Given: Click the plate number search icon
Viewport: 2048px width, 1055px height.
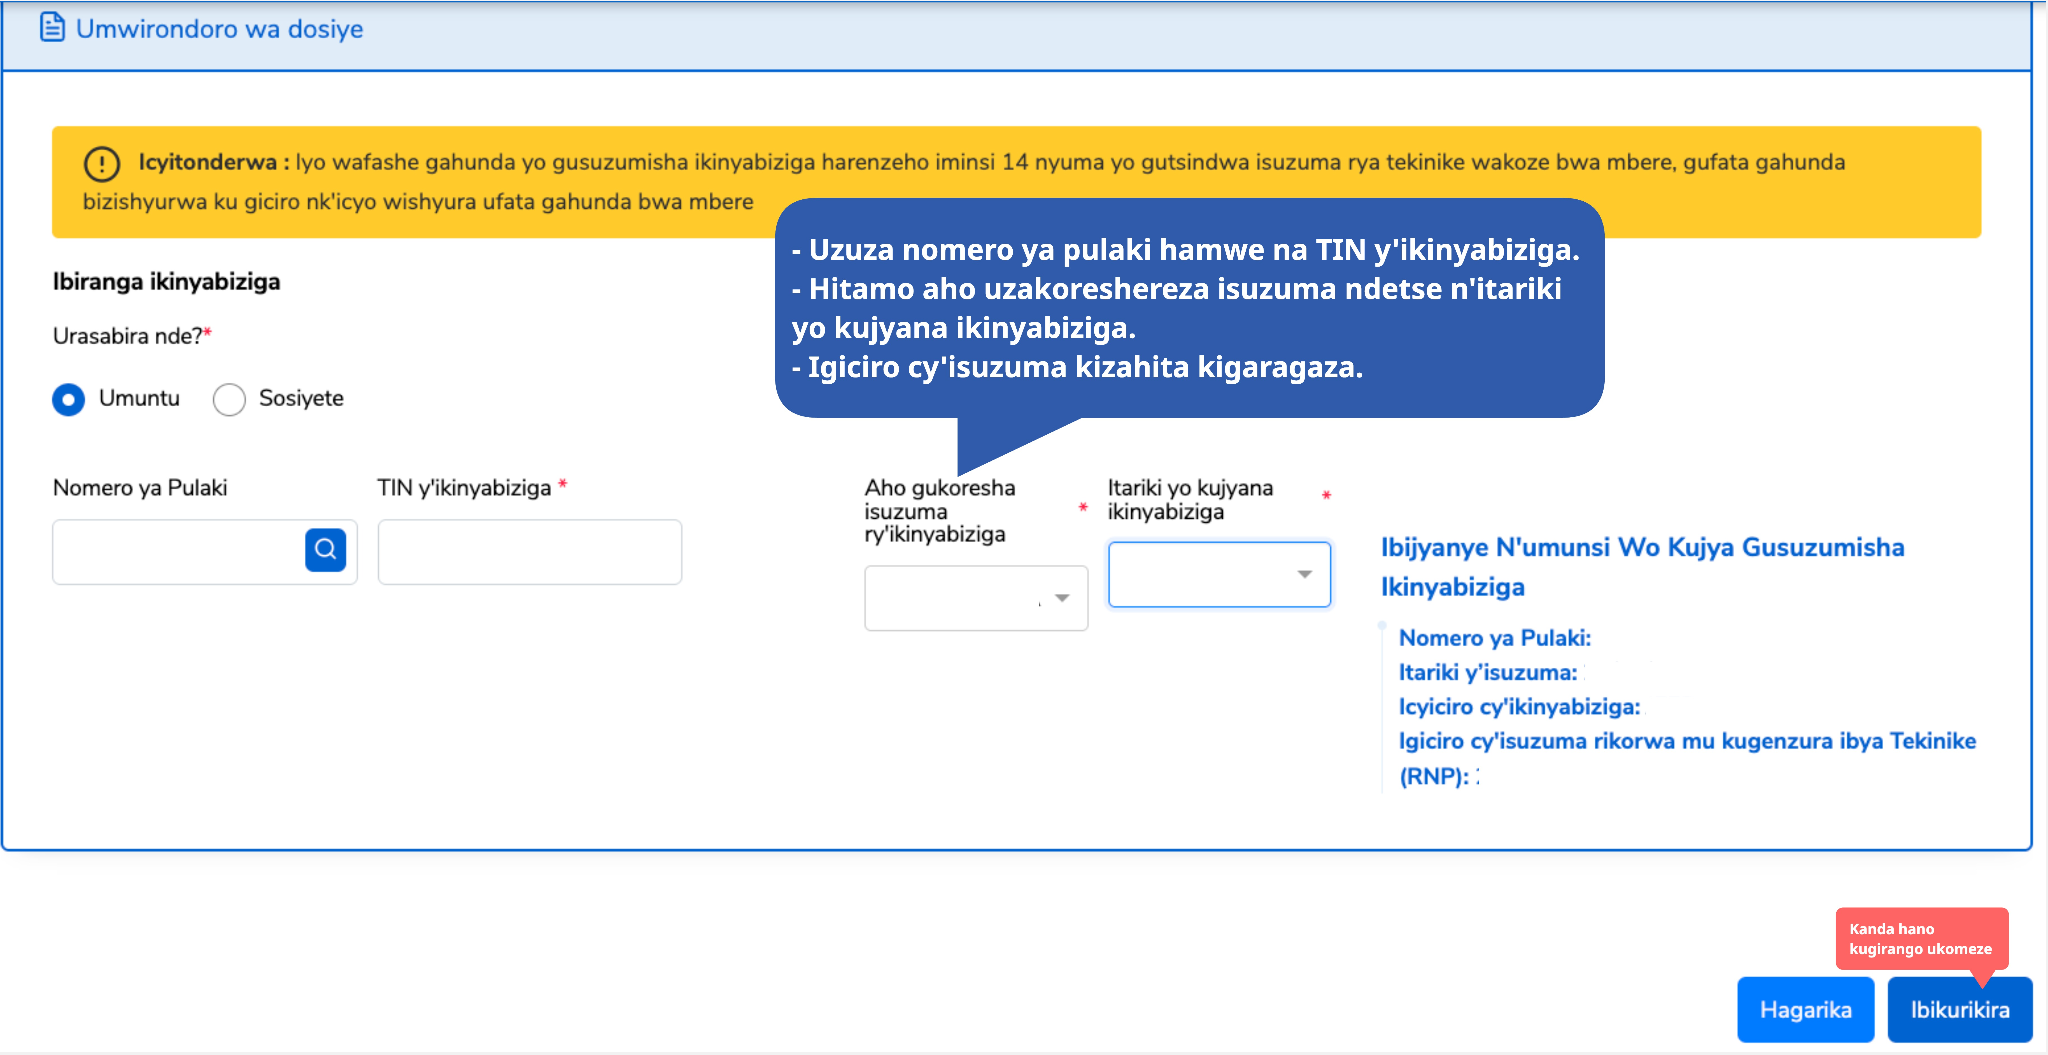Looking at the screenshot, I should [325, 550].
